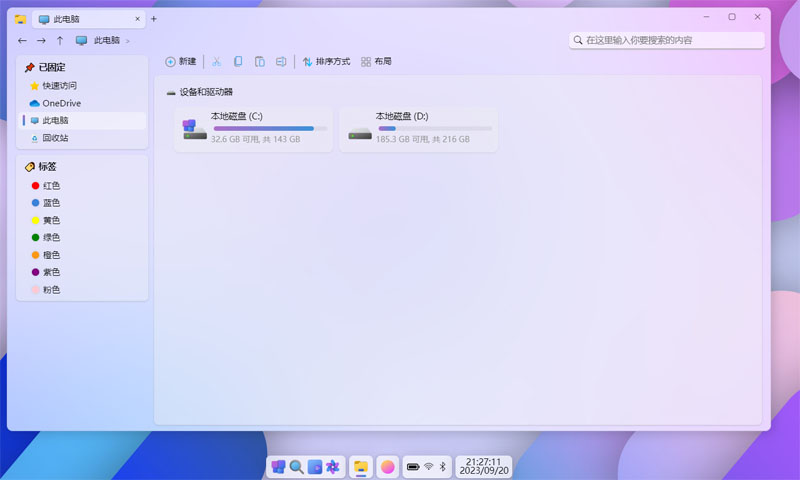Go back with the left arrow
Image resolution: width=800 pixels, height=480 pixels.
pos(22,40)
